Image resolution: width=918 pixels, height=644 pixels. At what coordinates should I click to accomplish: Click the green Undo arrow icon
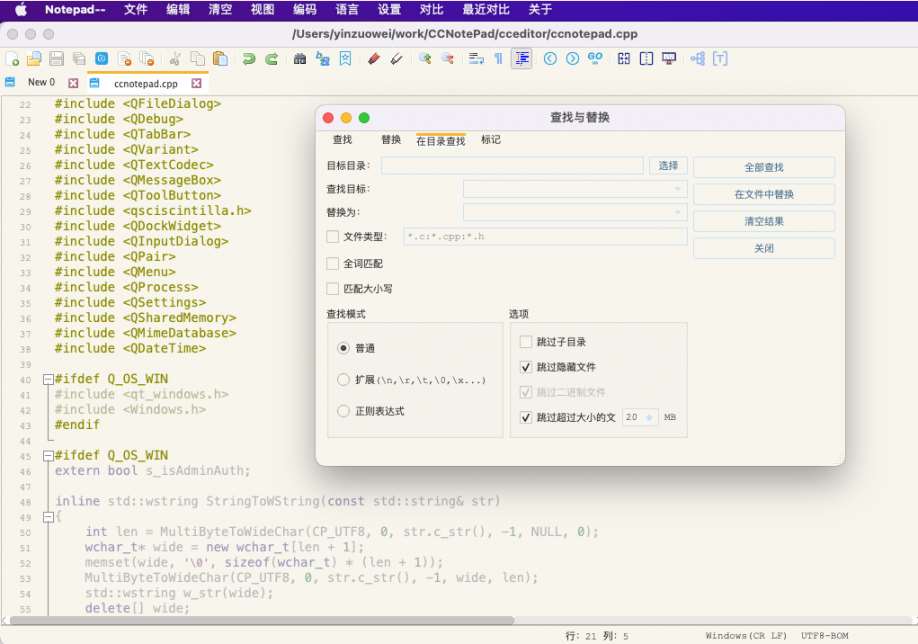(249, 59)
